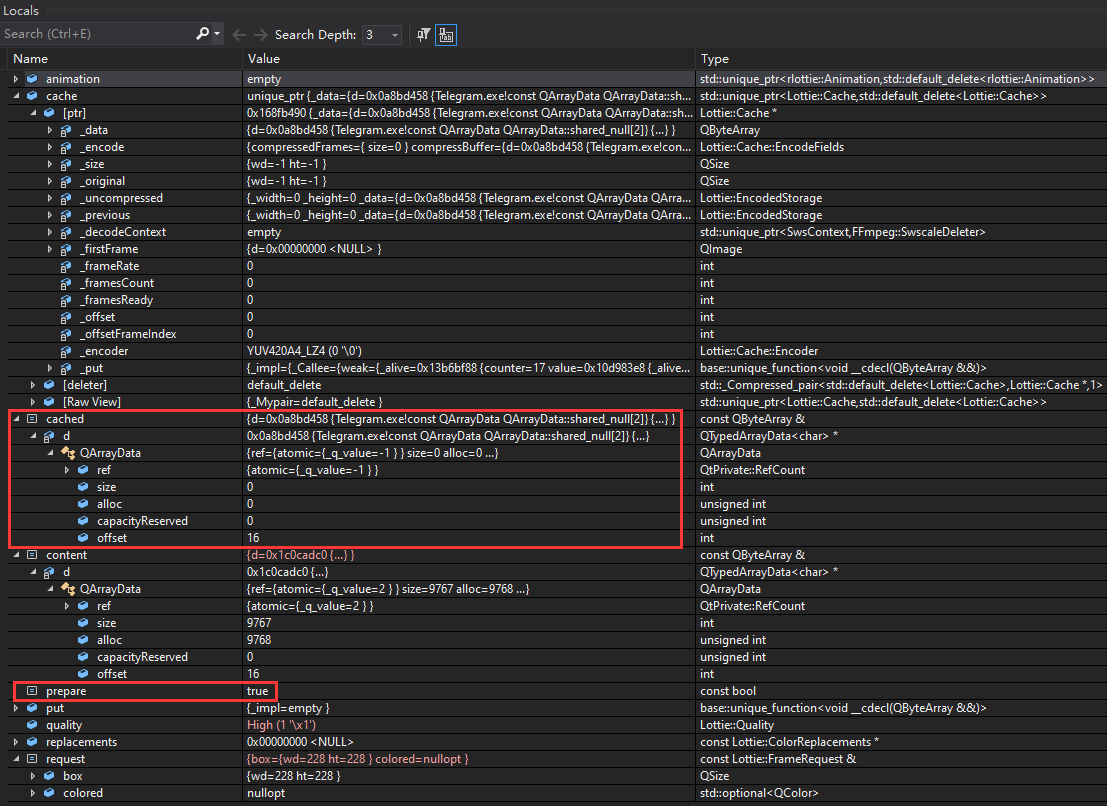
Task: Click the prepare parameter icon
Action: point(32,691)
